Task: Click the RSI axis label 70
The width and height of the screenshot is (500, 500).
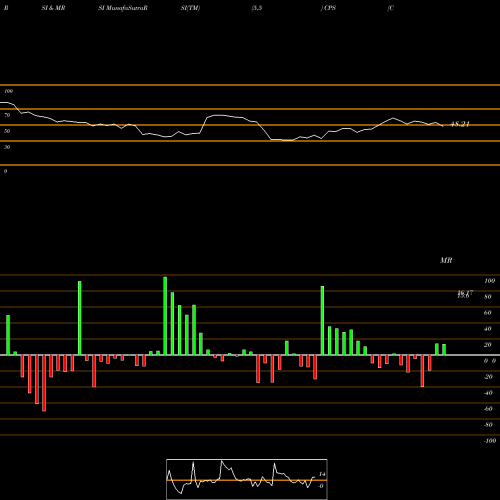Action: pos(7,115)
